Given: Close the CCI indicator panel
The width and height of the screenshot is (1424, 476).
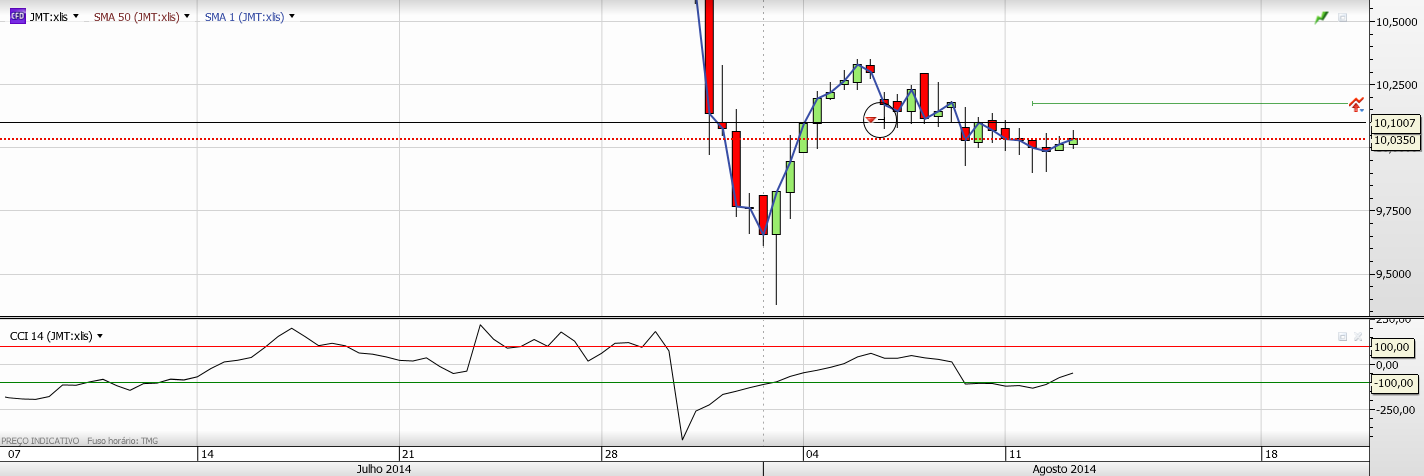Looking at the screenshot, I should 1357,337.
